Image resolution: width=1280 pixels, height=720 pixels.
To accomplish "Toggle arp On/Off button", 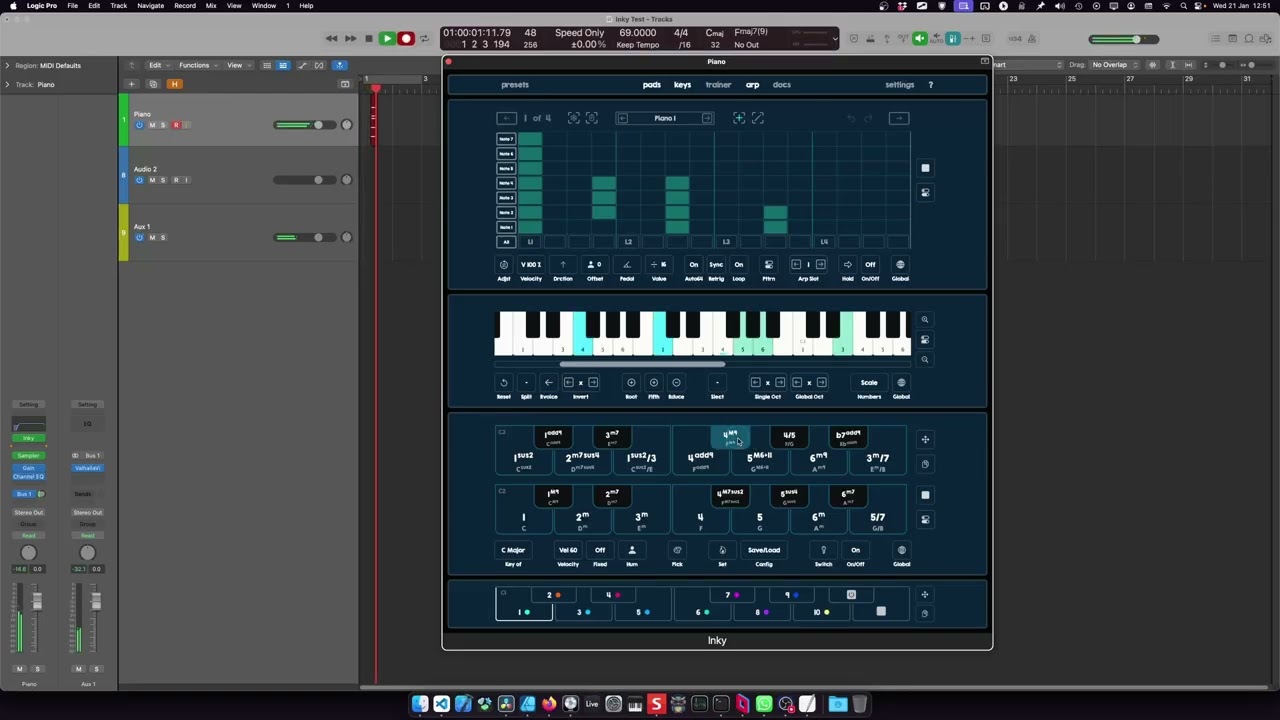I will point(870,265).
